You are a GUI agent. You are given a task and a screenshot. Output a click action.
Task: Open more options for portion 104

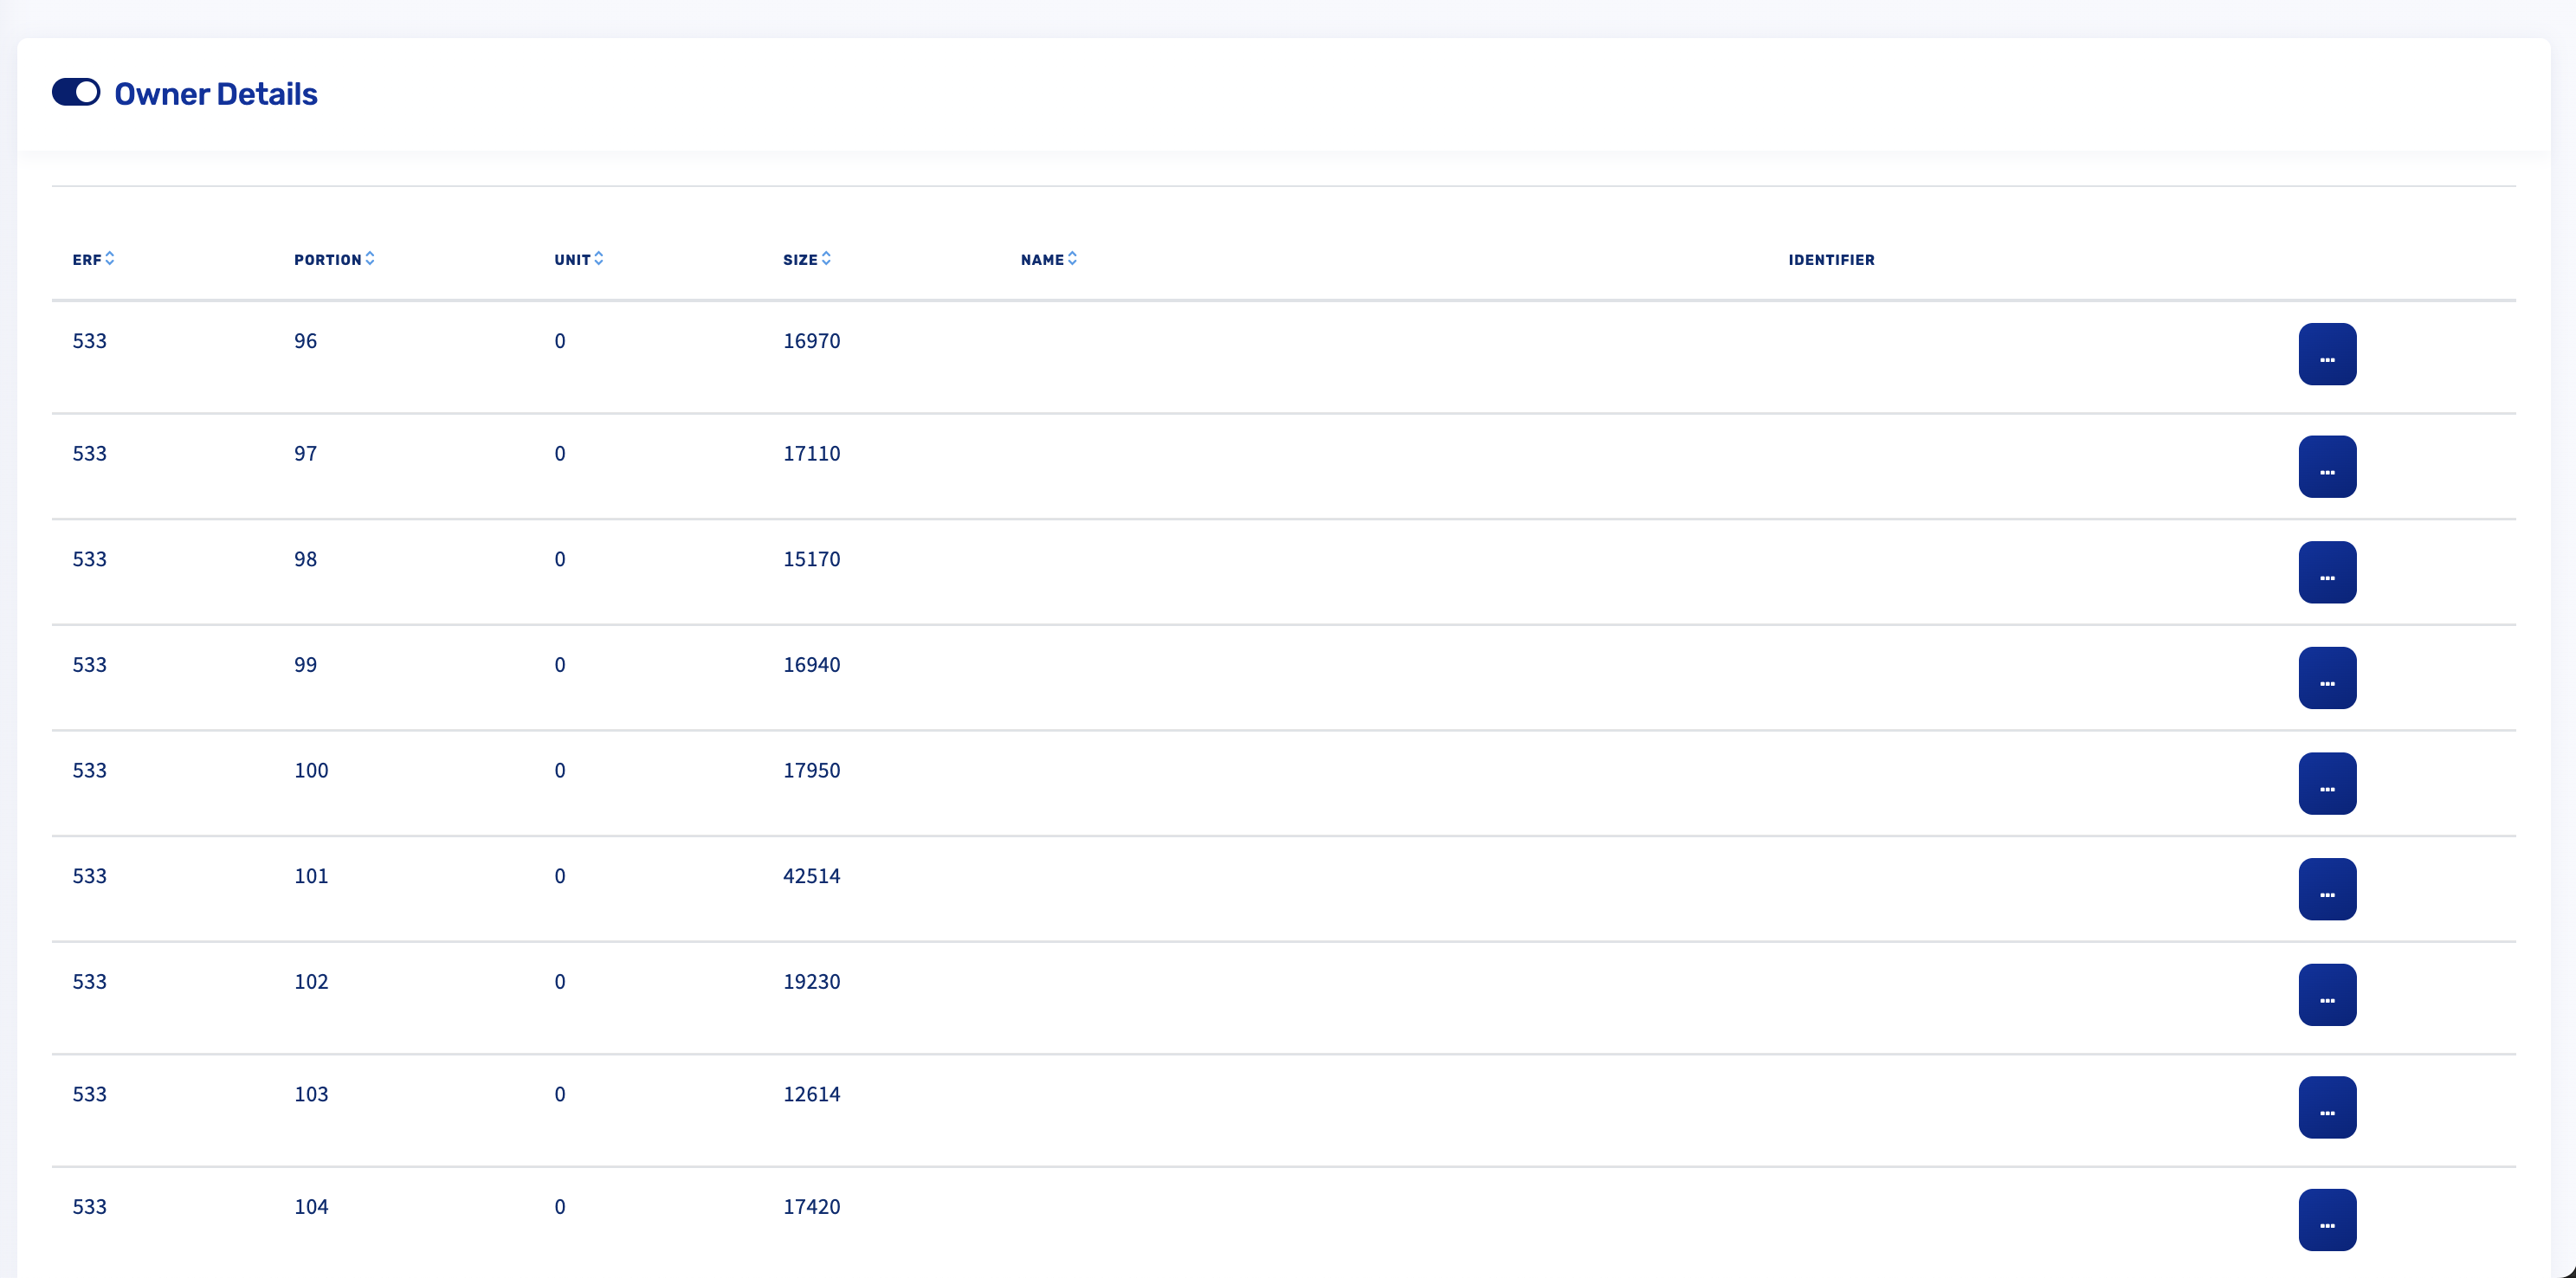2327,1220
